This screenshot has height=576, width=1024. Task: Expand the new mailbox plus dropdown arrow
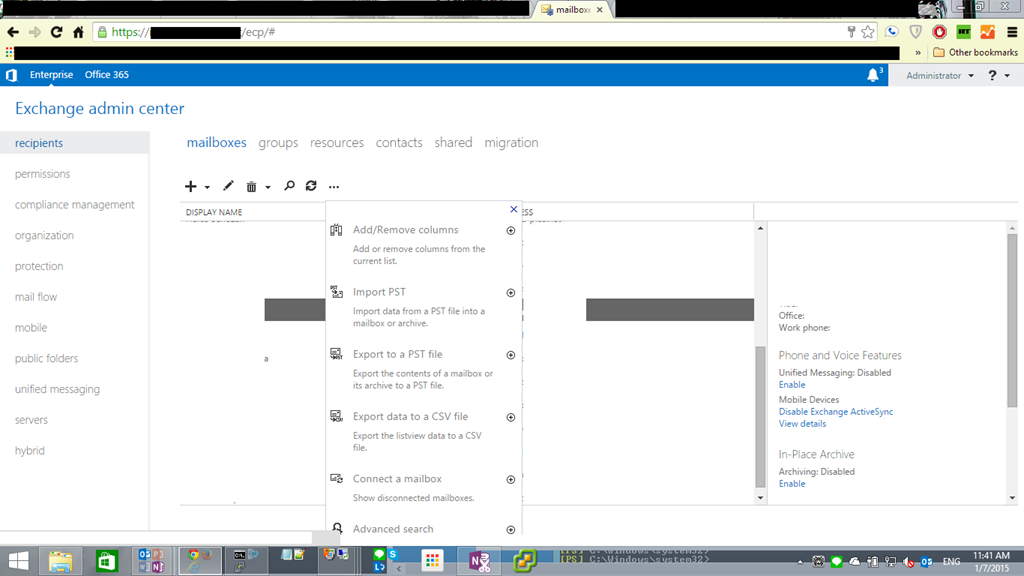207,187
